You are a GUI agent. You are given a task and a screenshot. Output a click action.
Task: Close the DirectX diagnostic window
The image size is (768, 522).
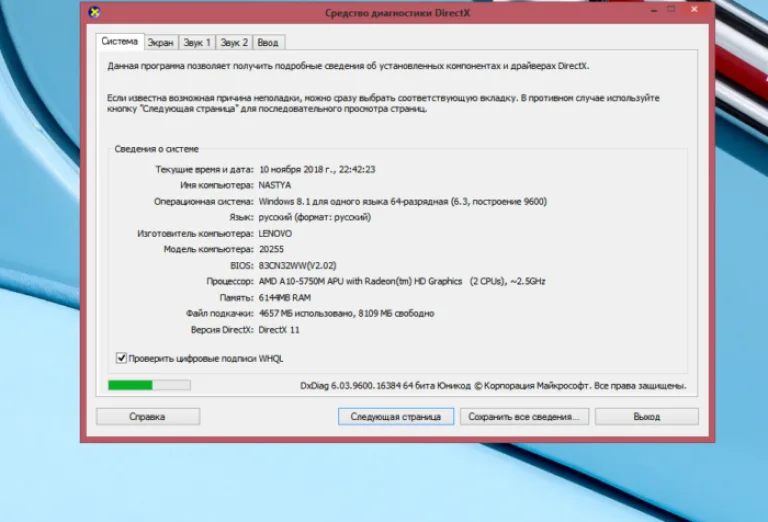pyautogui.click(x=695, y=9)
